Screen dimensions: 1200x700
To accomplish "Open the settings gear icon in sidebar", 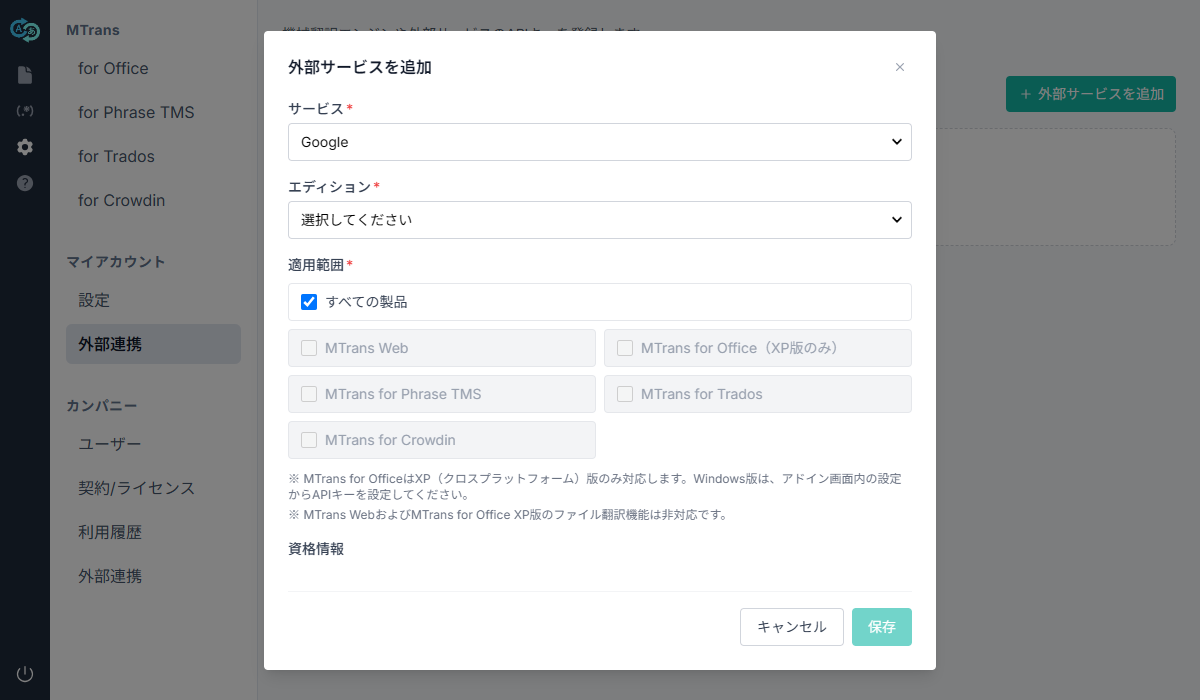I will 25,147.
